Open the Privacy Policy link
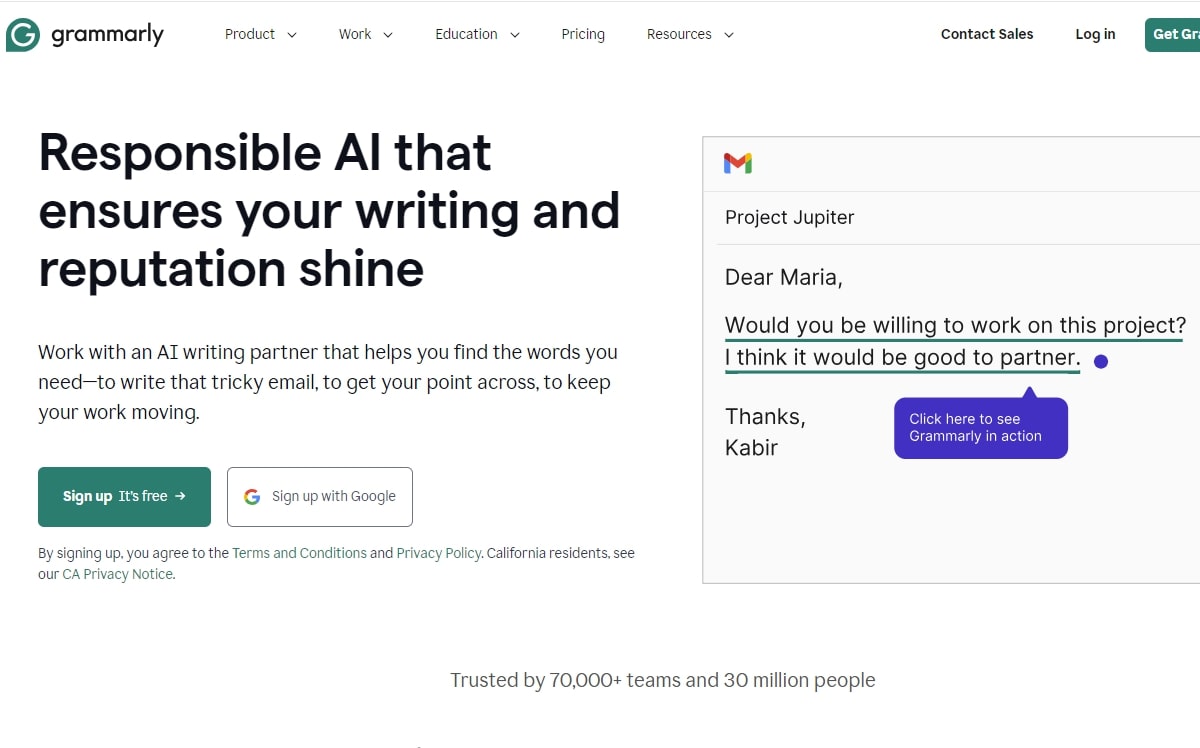The image size is (1200, 748). [439, 553]
